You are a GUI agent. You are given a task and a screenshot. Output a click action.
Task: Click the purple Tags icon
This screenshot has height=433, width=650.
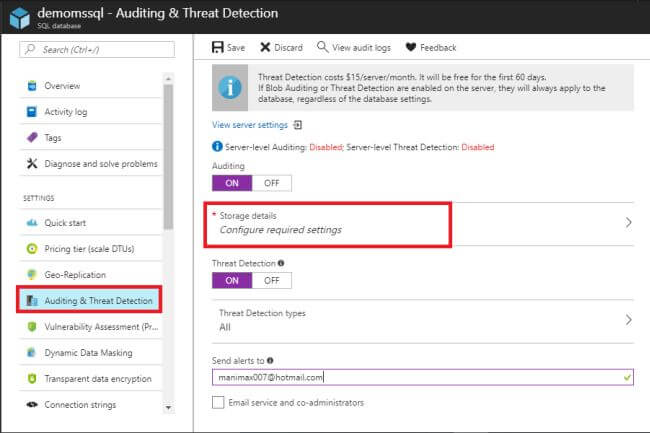[x=32, y=138]
